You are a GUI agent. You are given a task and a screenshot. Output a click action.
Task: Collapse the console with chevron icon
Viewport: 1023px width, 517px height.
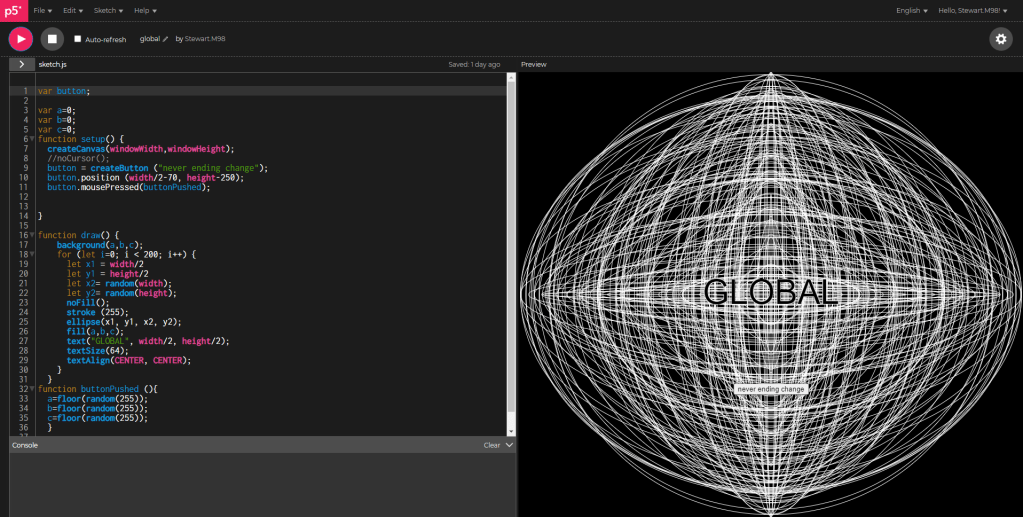[509, 445]
